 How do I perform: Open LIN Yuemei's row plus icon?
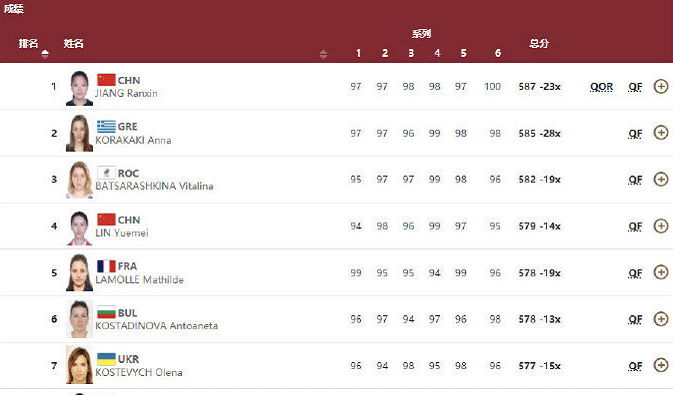point(661,226)
